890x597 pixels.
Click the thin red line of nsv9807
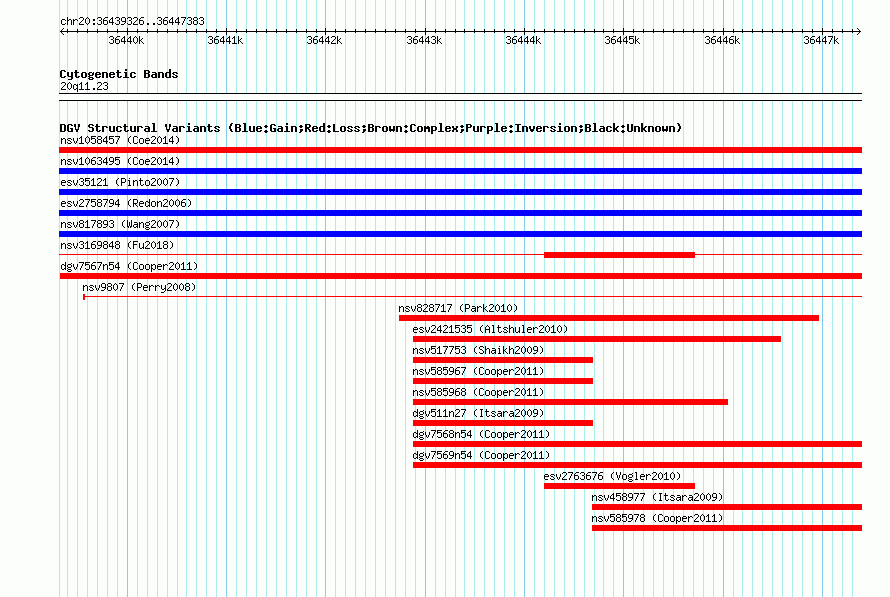[x=472, y=296]
